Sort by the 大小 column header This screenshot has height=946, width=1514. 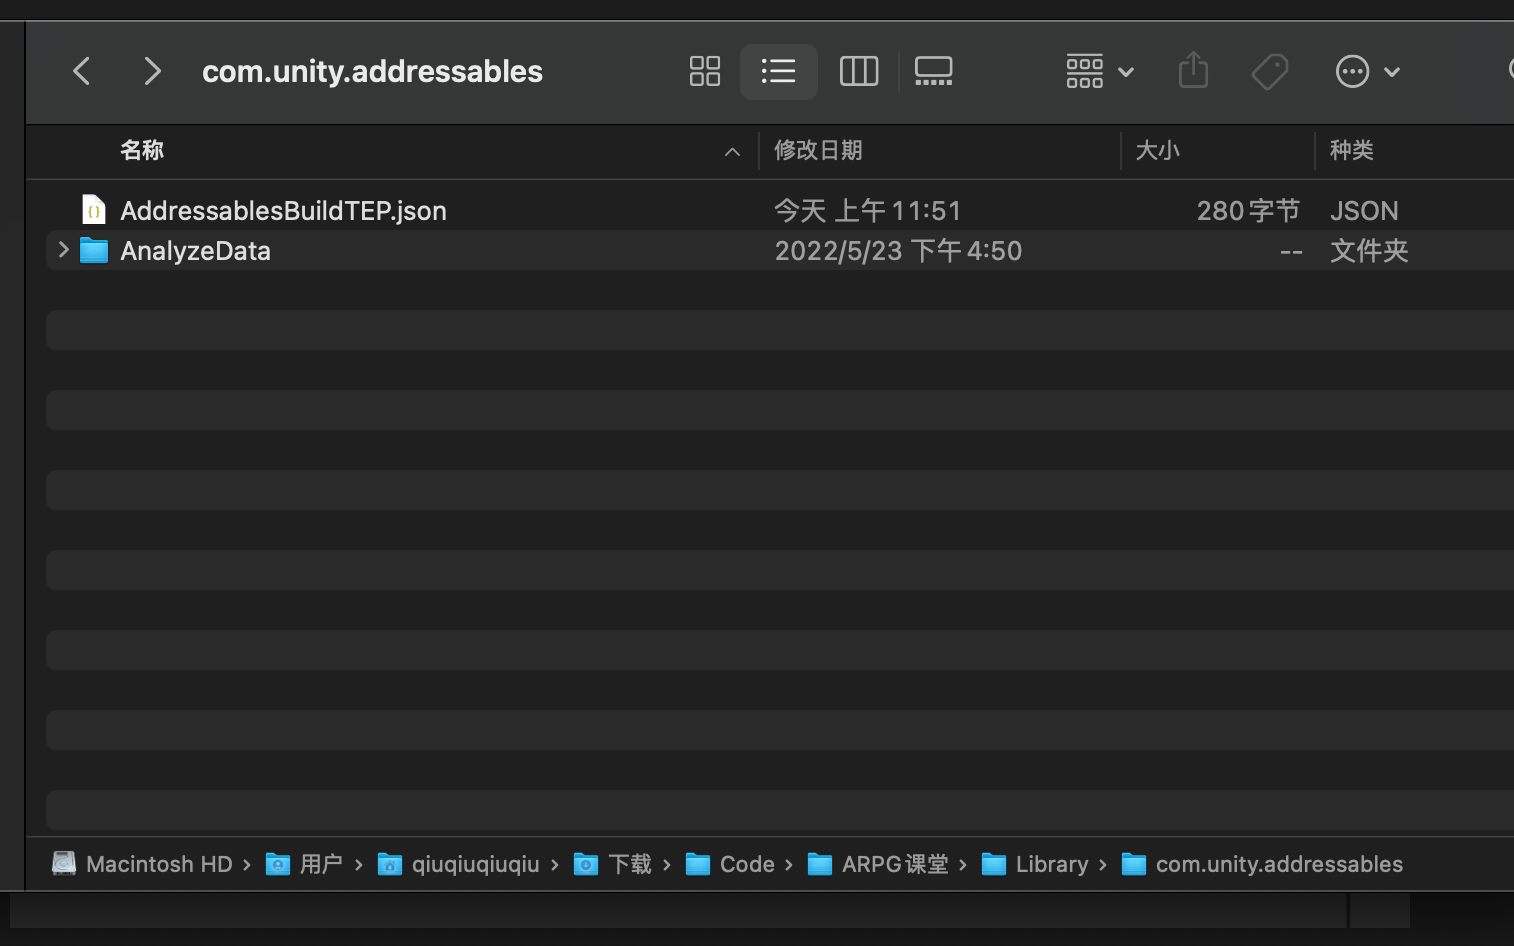pos(1157,150)
